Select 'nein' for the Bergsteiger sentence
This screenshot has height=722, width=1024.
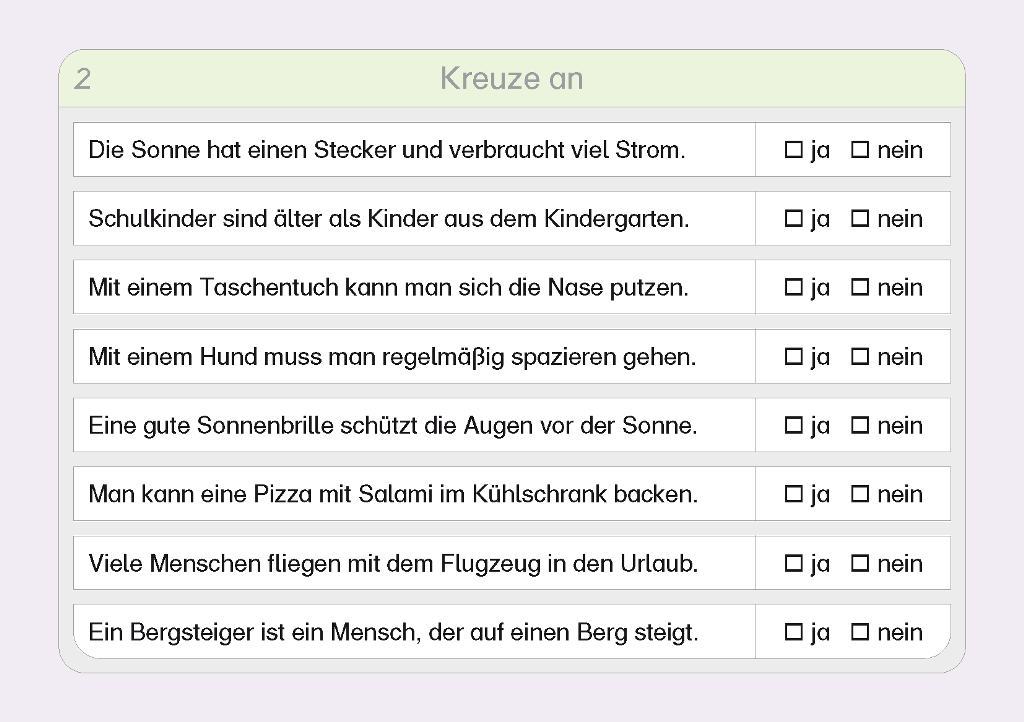(860, 632)
